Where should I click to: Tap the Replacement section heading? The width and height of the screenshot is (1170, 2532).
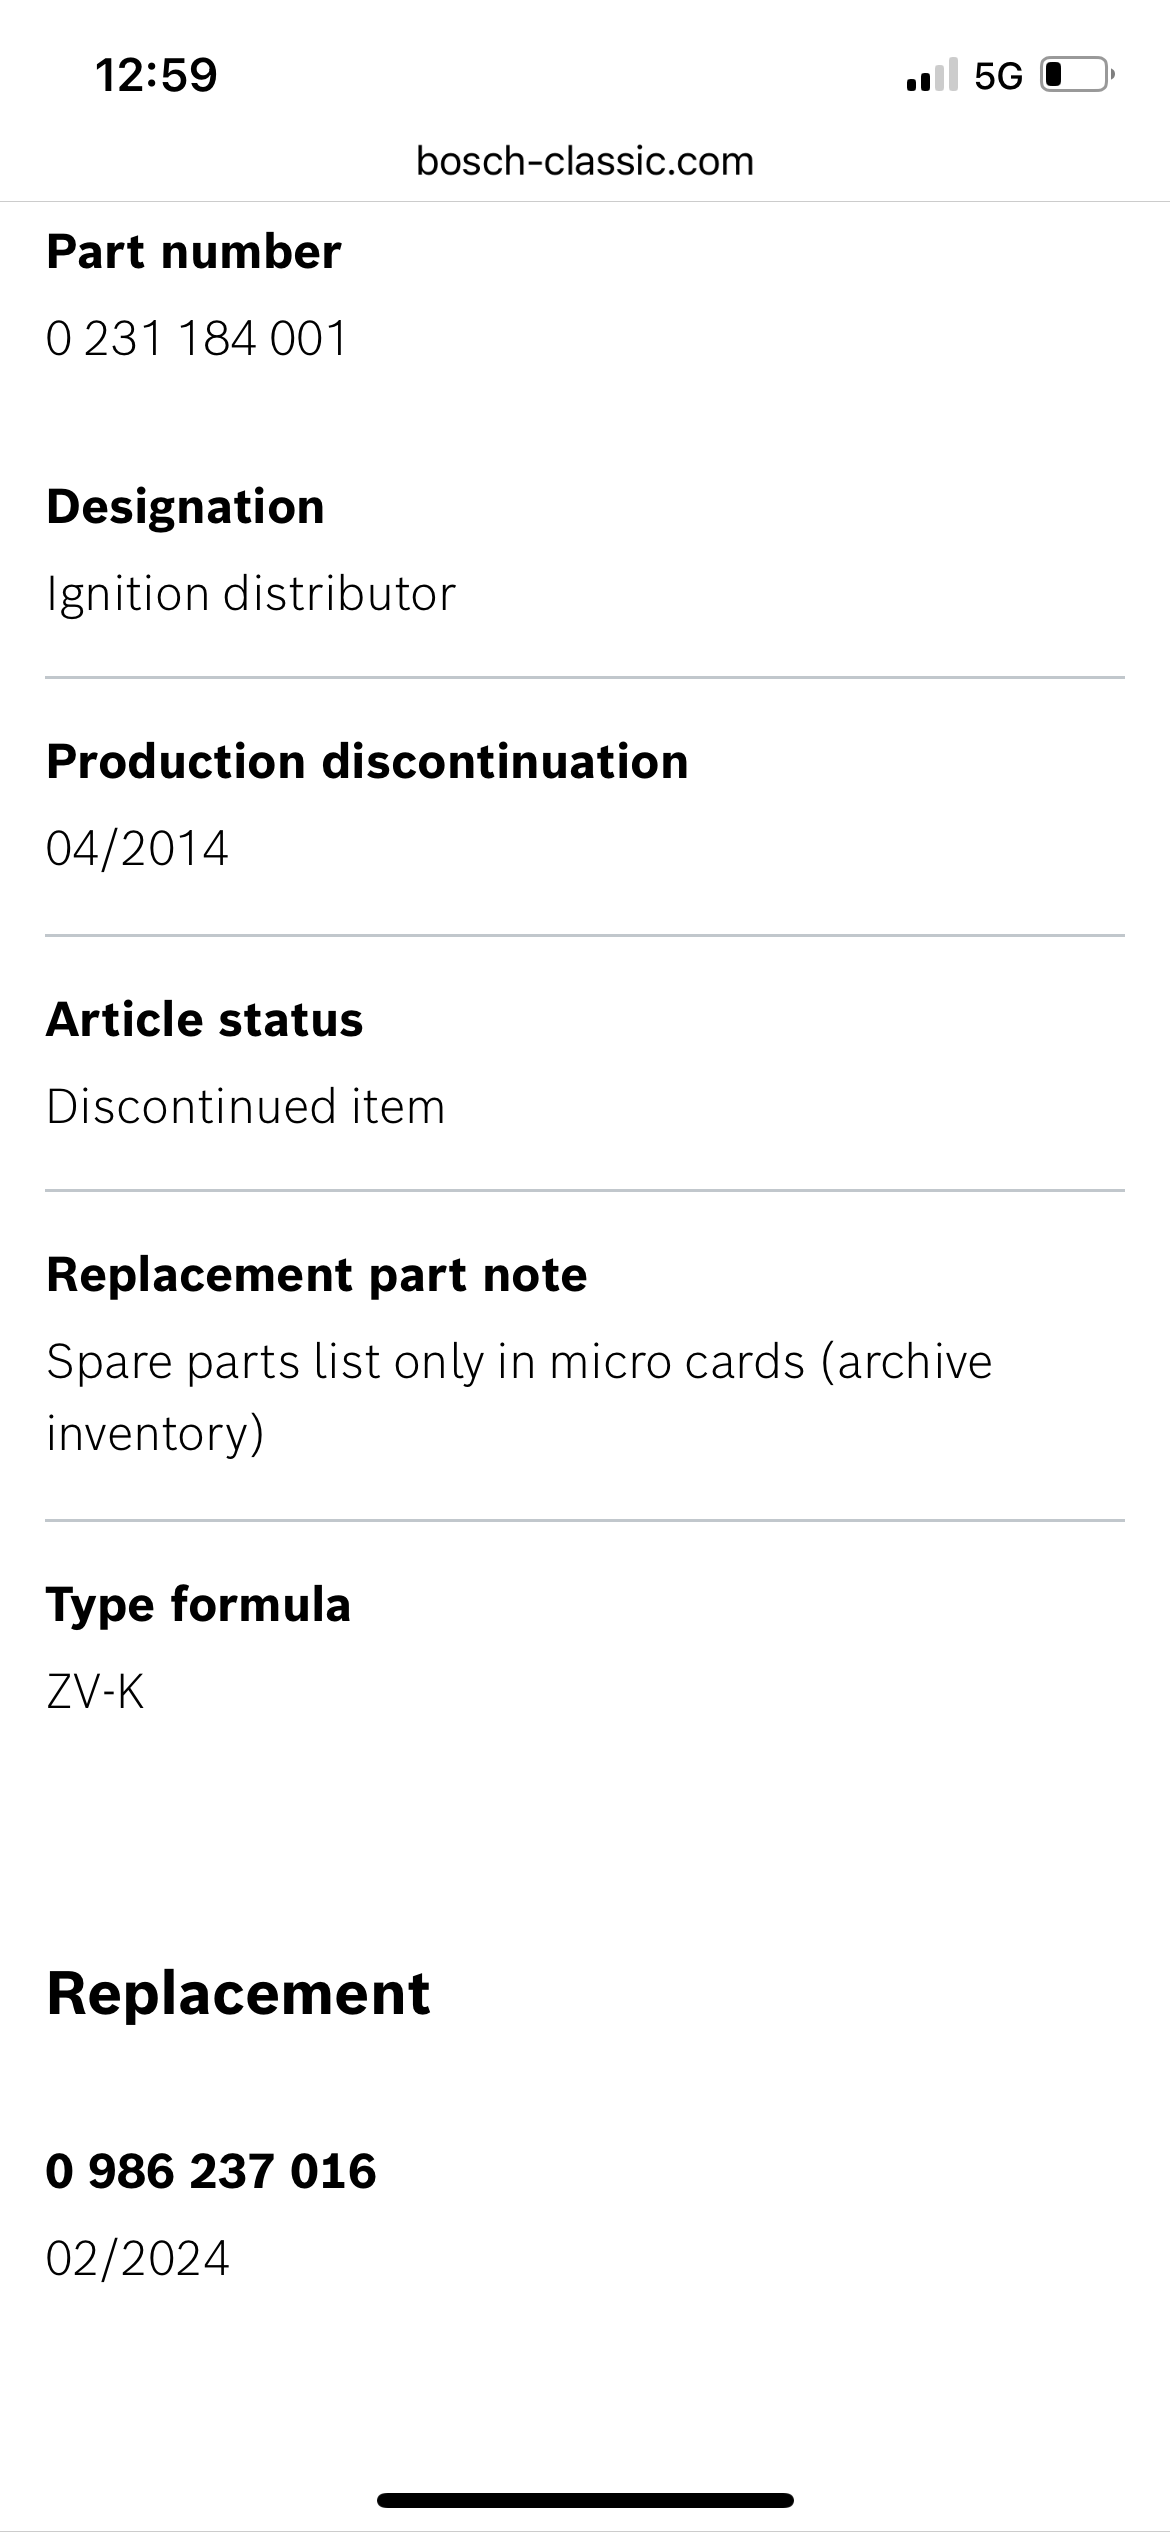click(x=238, y=1993)
